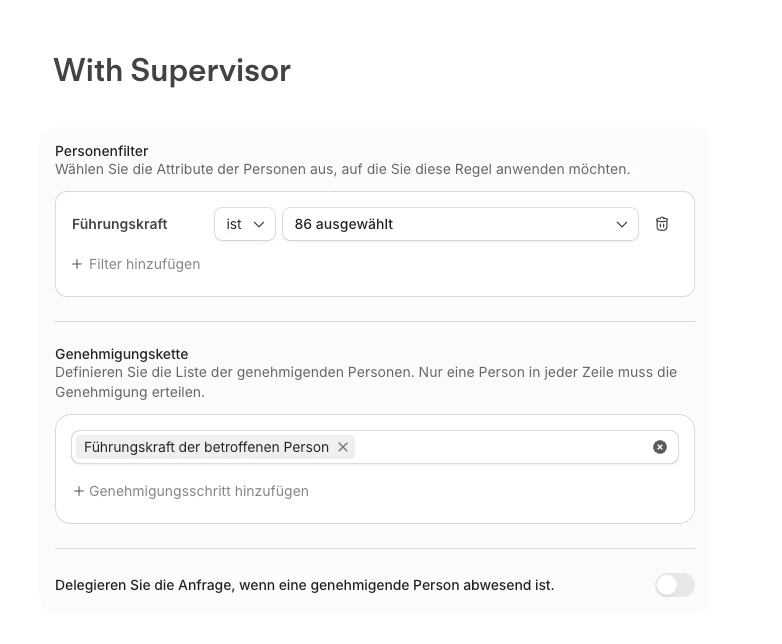Remove the 'Führungskraft der betroffenen Person' chip

click(343, 447)
